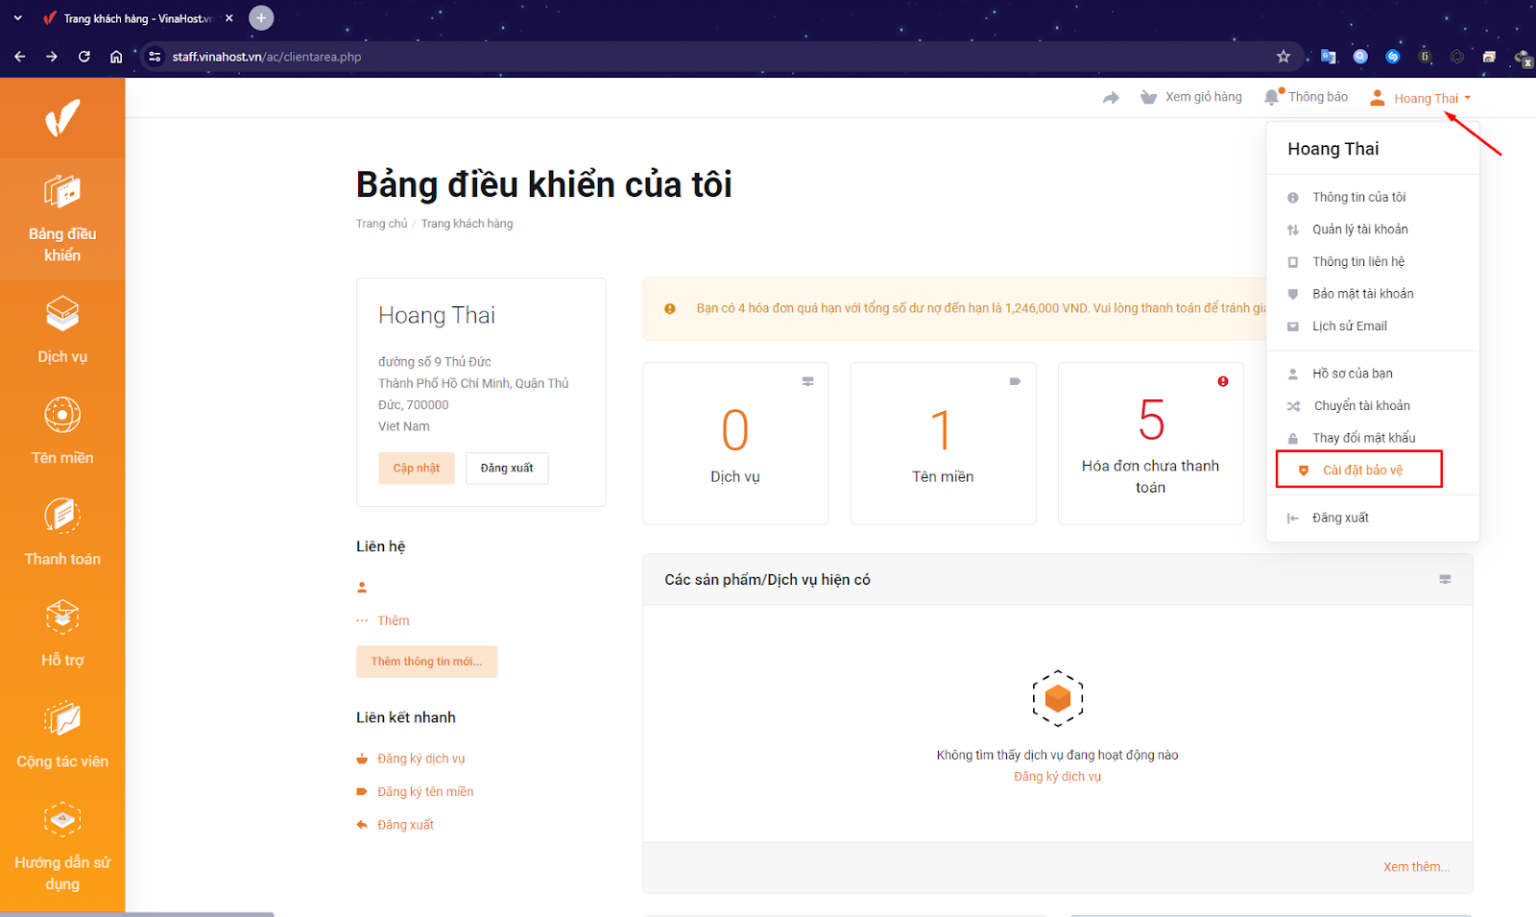Image resolution: width=1536 pixels, height=917 pixels.
Task: Bookmark the page with the star icon
Action: pos(1283,57)
